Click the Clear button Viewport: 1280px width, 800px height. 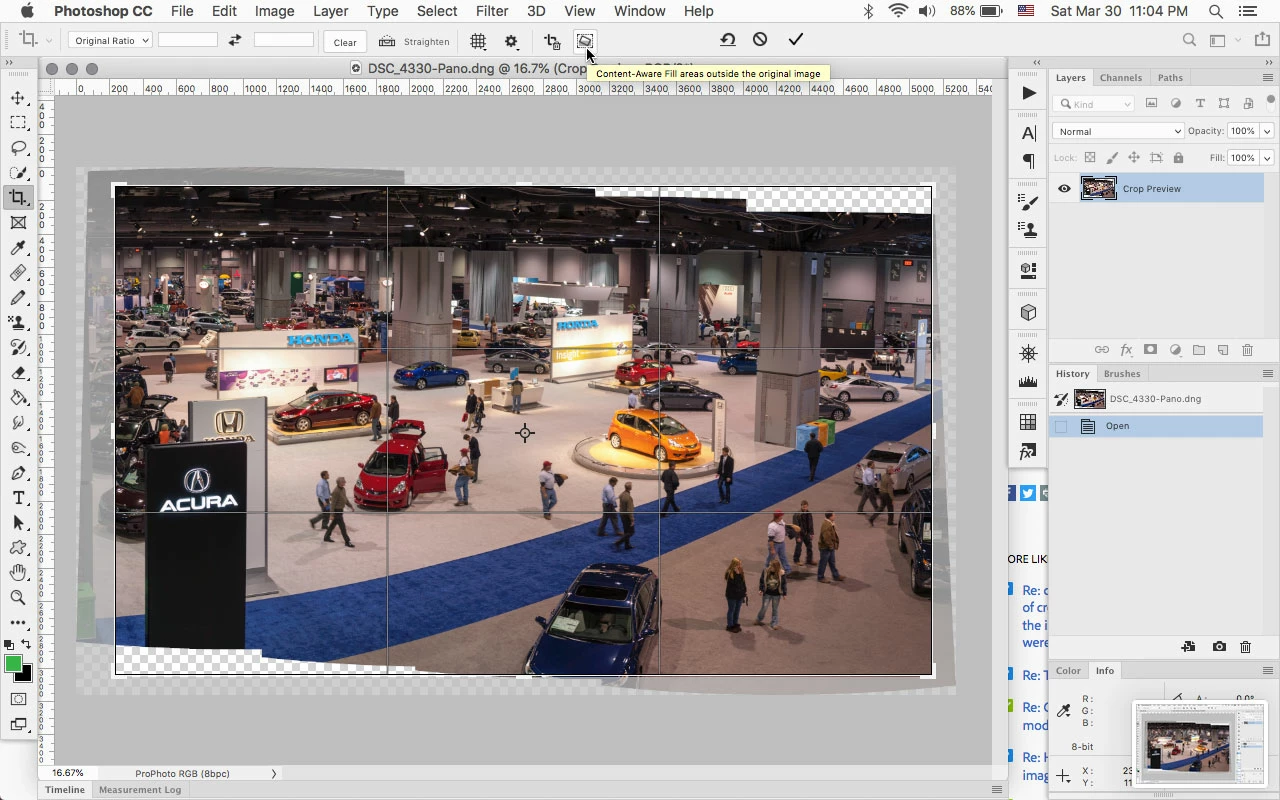(x=345, y=42)
